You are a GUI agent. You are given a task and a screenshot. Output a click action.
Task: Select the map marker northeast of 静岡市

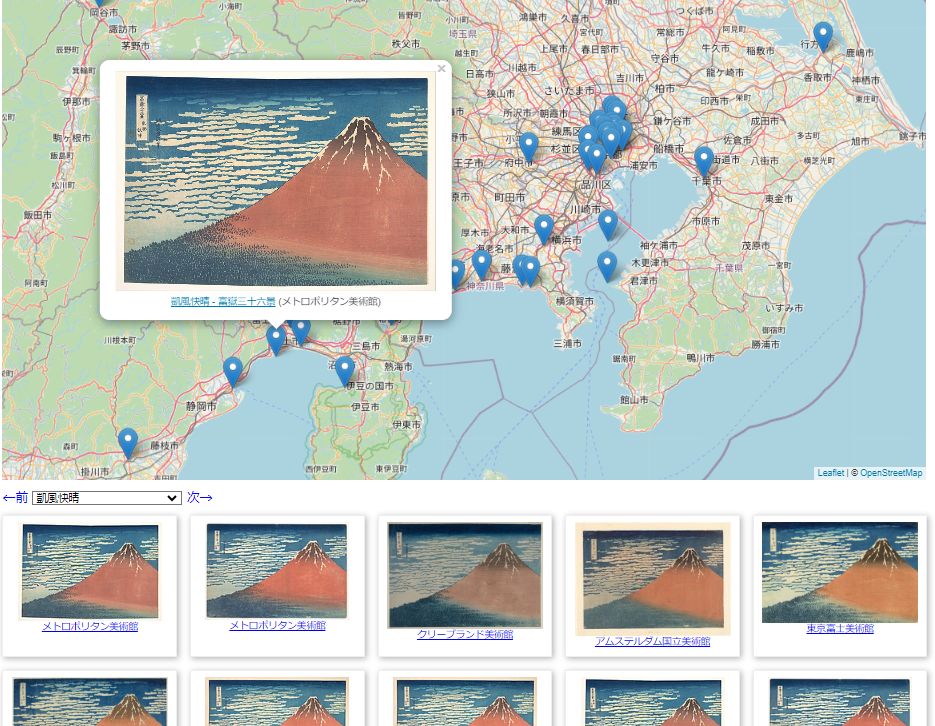[233, 373]
